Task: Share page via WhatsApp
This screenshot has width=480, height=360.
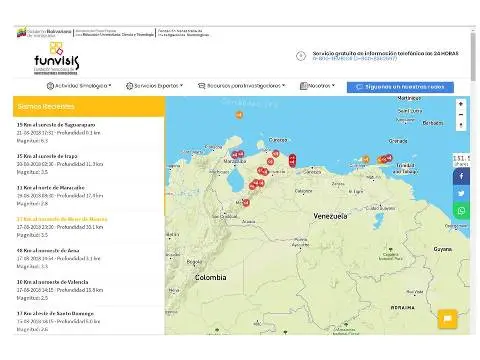Action: point(461,211)
